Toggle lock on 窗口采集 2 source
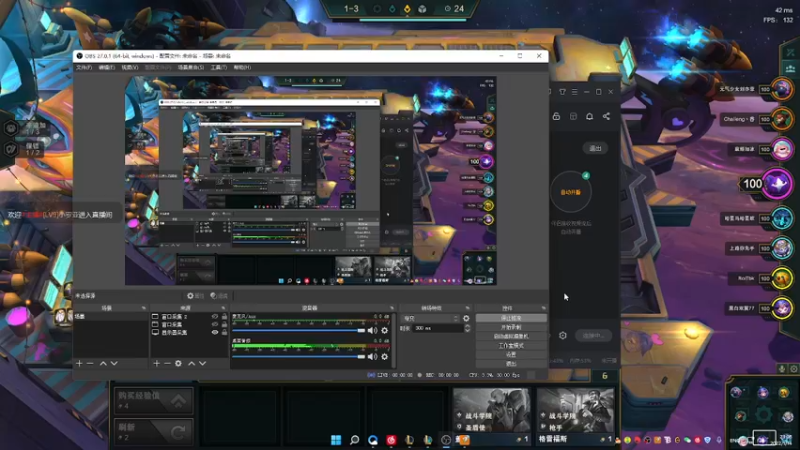 tap(224, 317)
